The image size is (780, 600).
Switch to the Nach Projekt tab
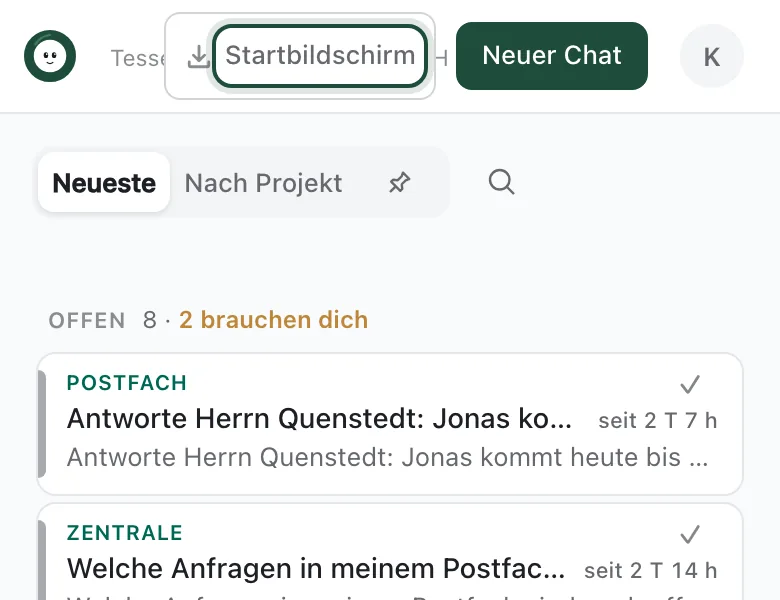pyautogui.click(x=263, y=183)
